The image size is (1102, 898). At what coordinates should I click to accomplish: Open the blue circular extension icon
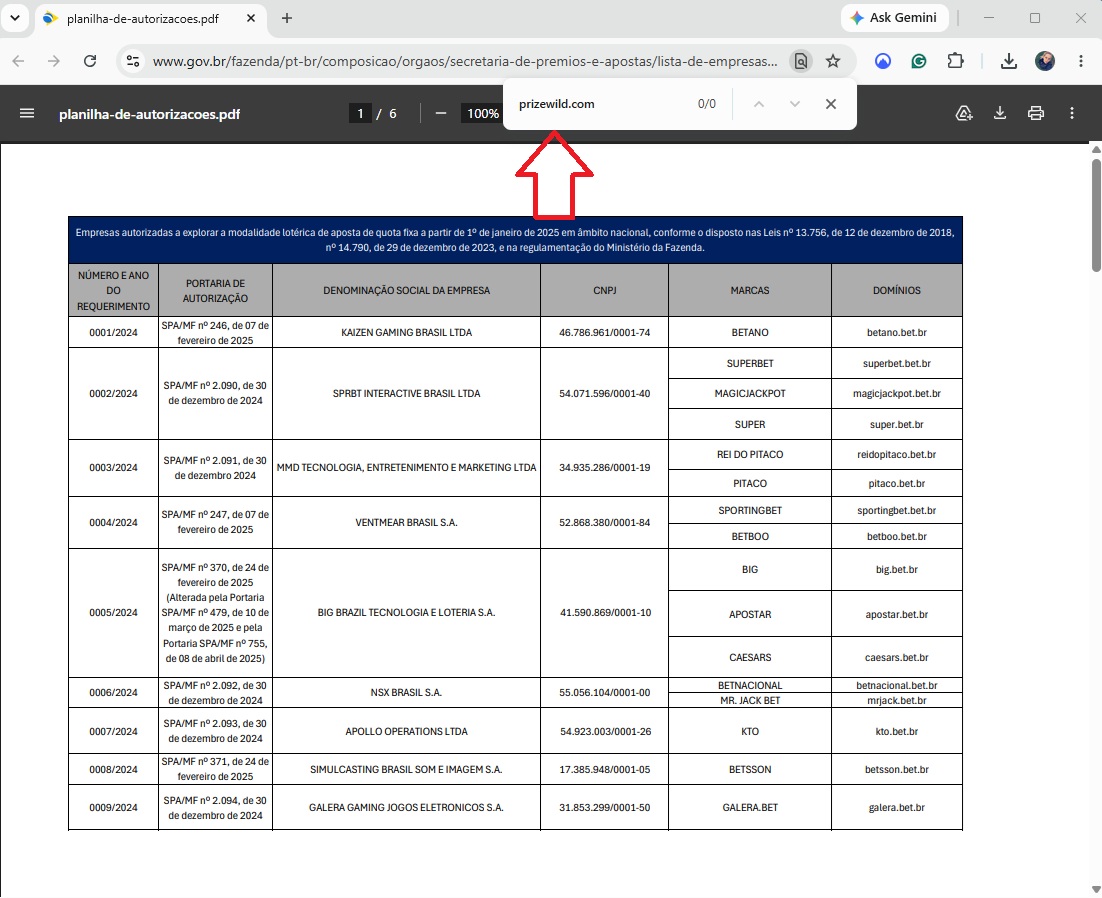pyautogui.click(x=883, y=61)
